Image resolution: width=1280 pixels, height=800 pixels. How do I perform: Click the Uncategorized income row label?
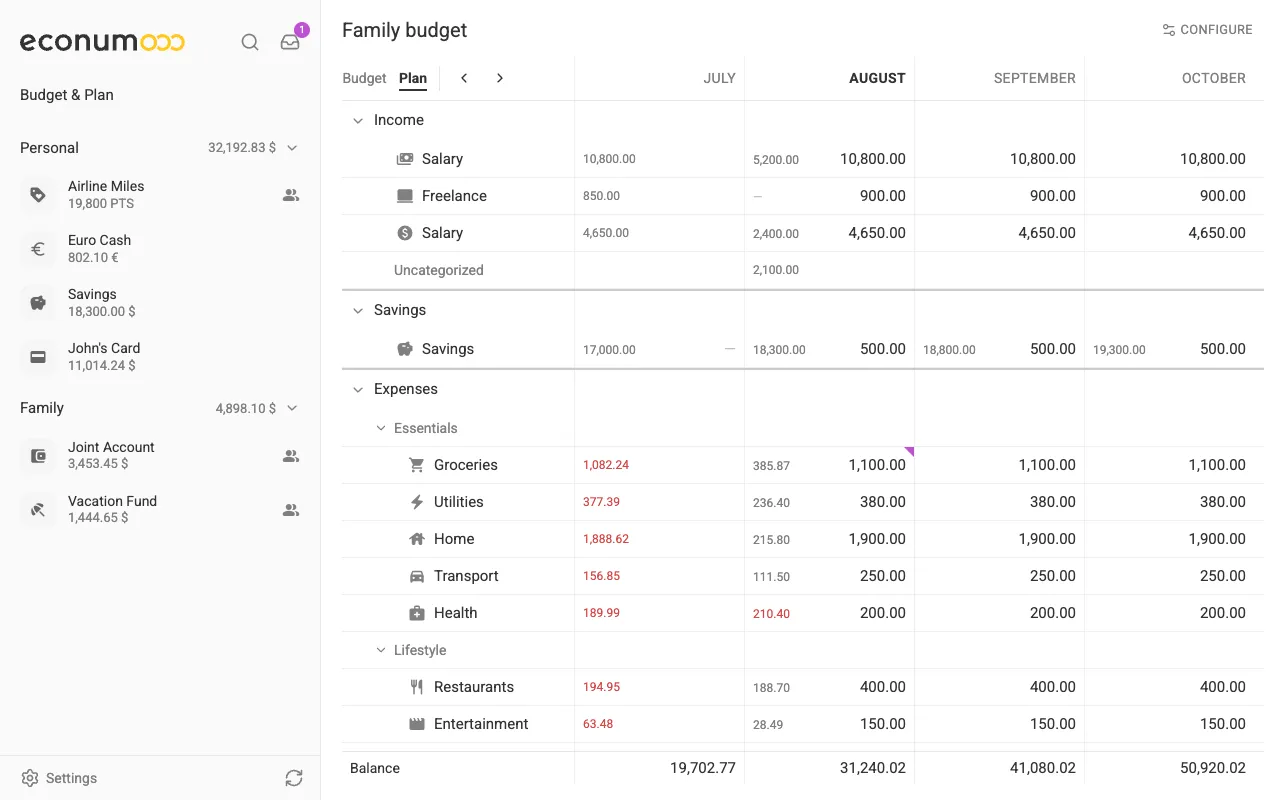pyautogui.click(x=439, y=270)
